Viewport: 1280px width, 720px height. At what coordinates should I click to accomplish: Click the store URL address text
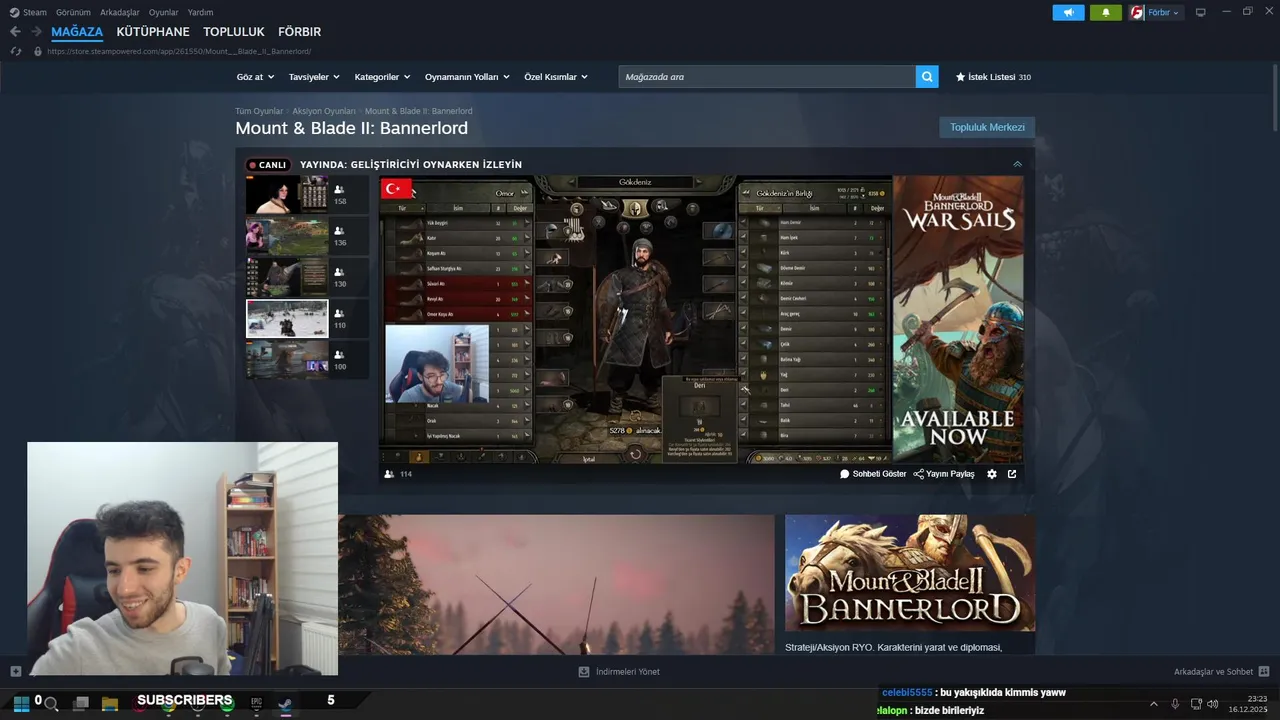tap(179, 51)
